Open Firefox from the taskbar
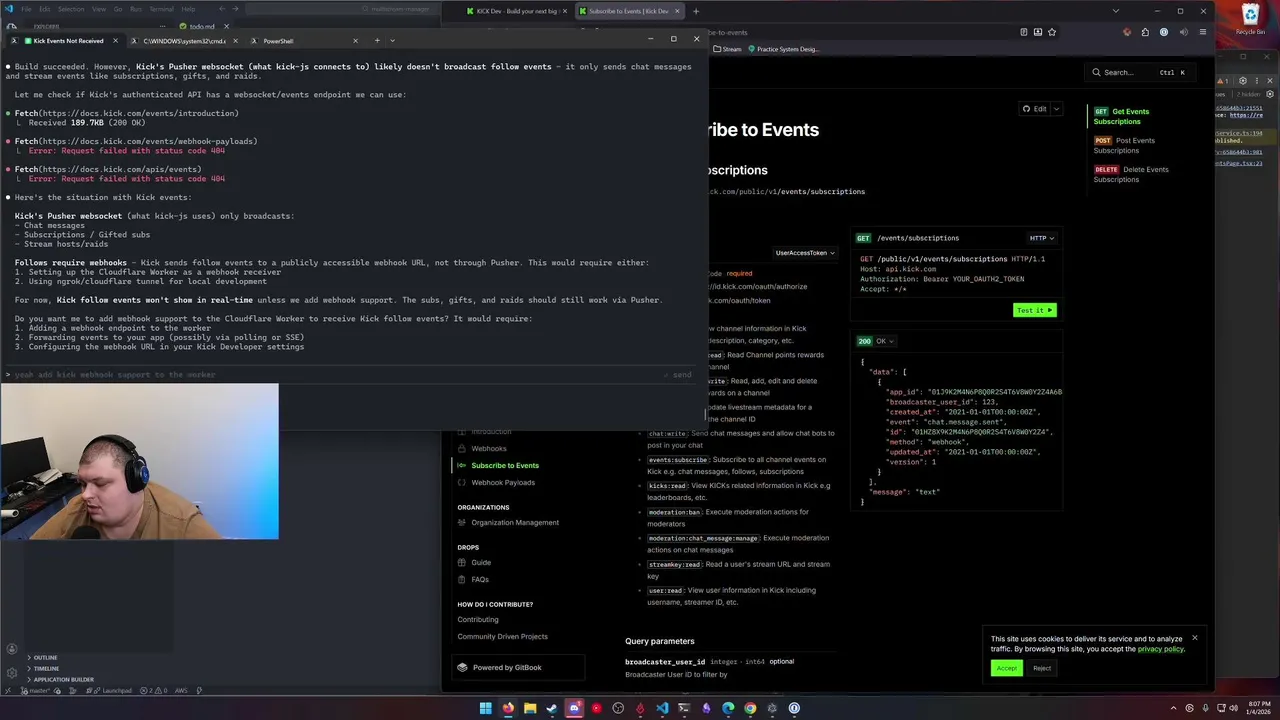The image size is (1280, 720). point(508,708)
